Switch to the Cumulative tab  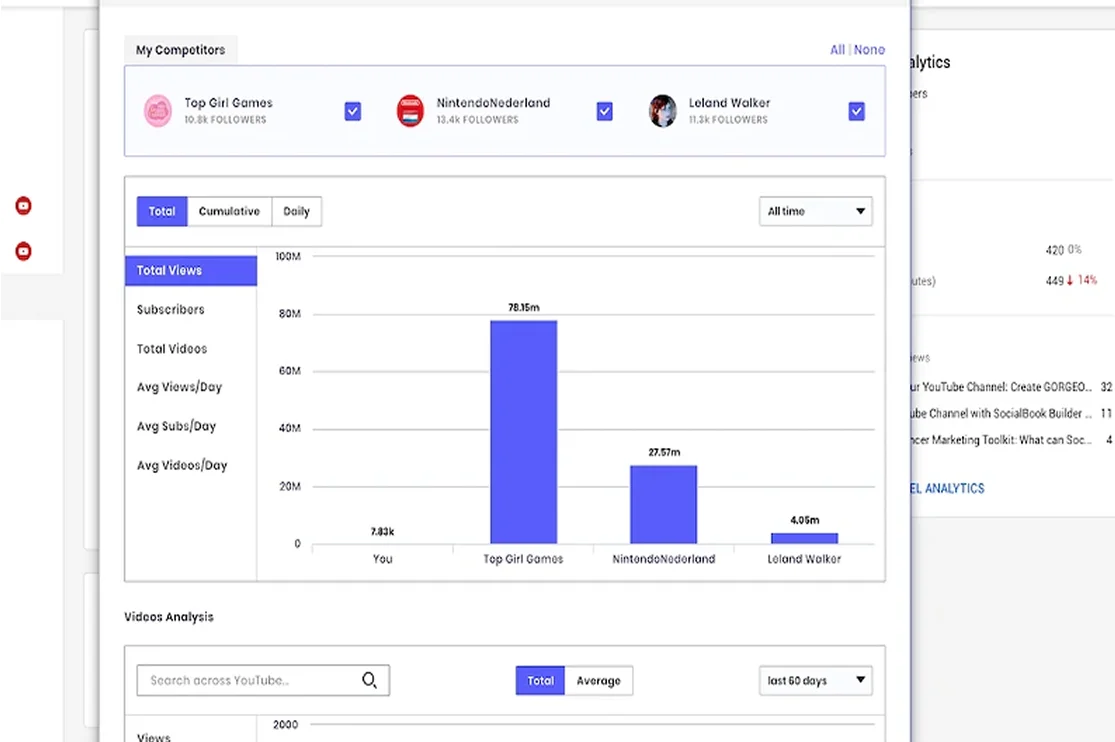(229, 211)
